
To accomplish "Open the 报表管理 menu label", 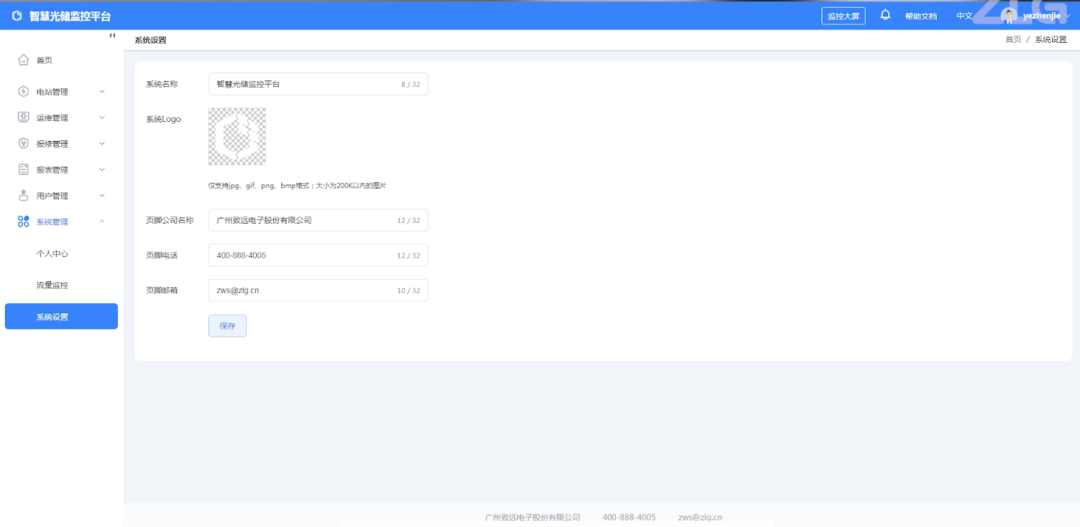I will [52, 169].
